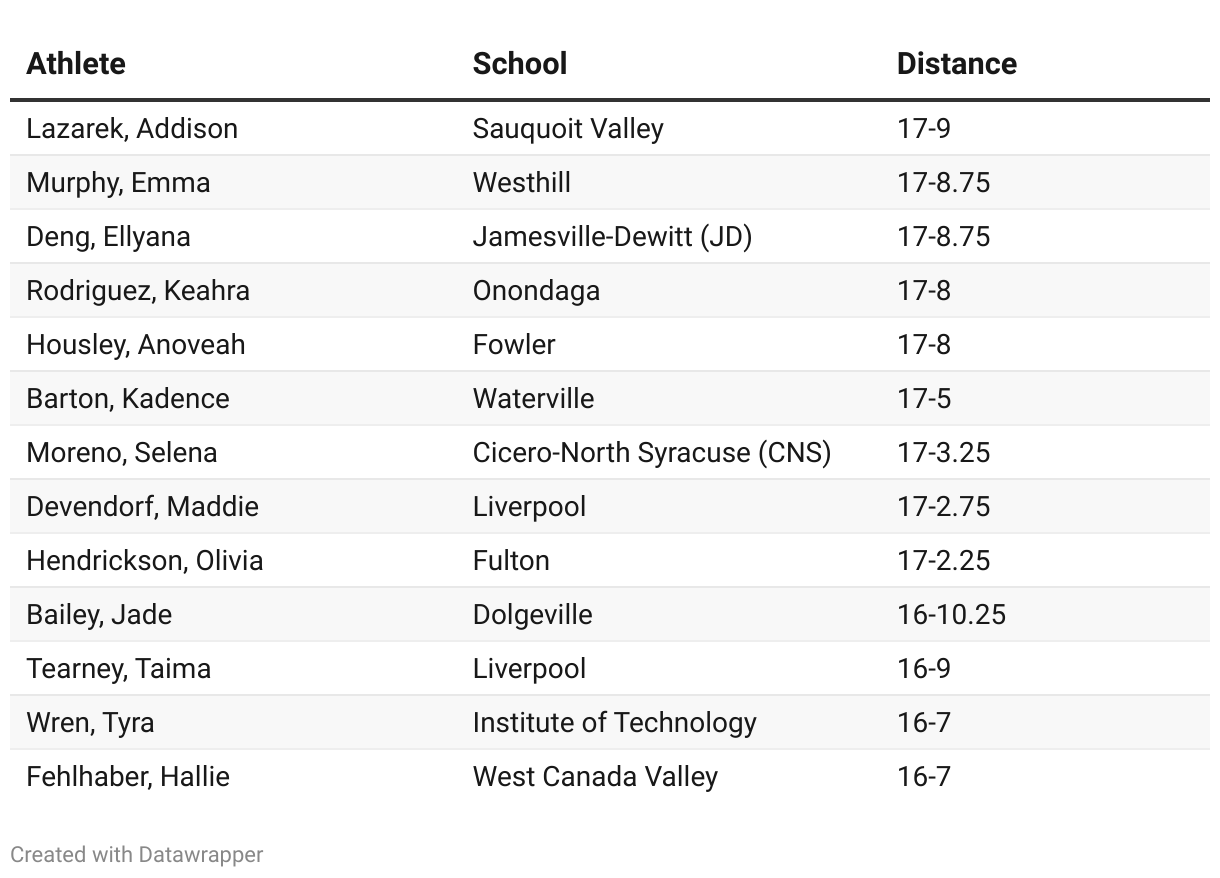
Task: Click the Dolgeville school cell
Action: tap(532, 615)
